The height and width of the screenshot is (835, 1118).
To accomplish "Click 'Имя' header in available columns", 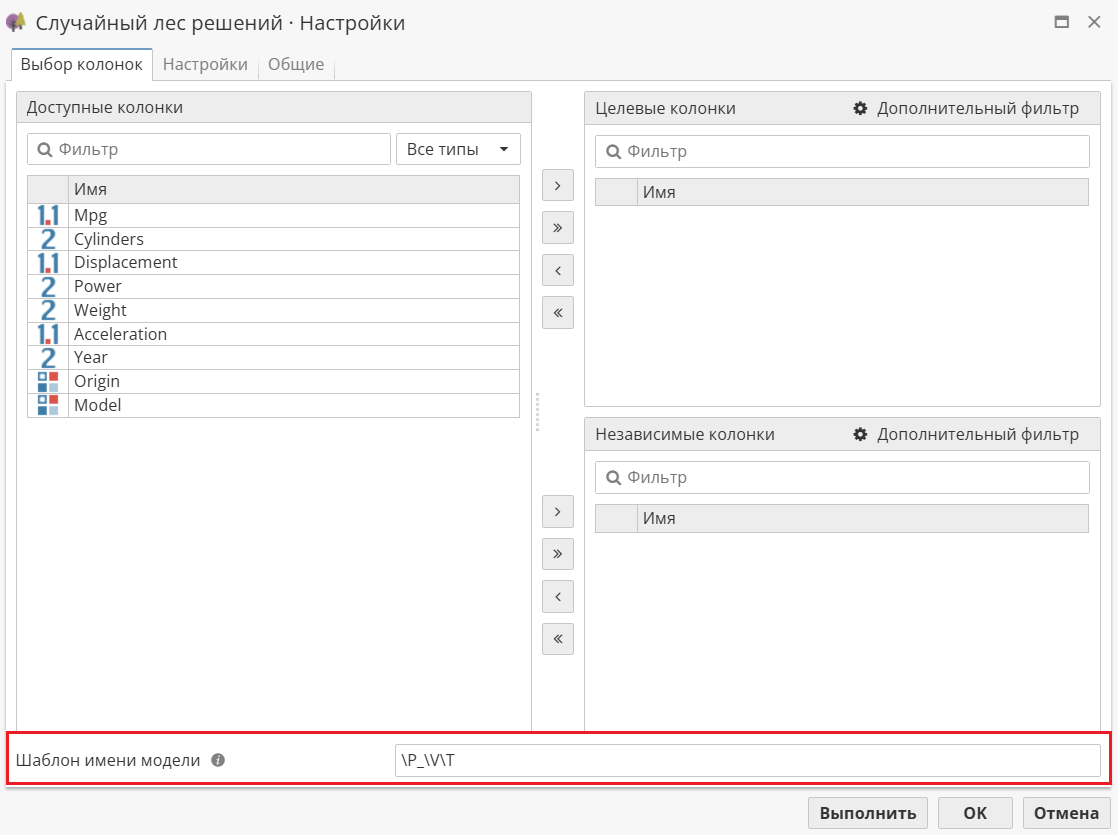I will click(x=293, y=189).
